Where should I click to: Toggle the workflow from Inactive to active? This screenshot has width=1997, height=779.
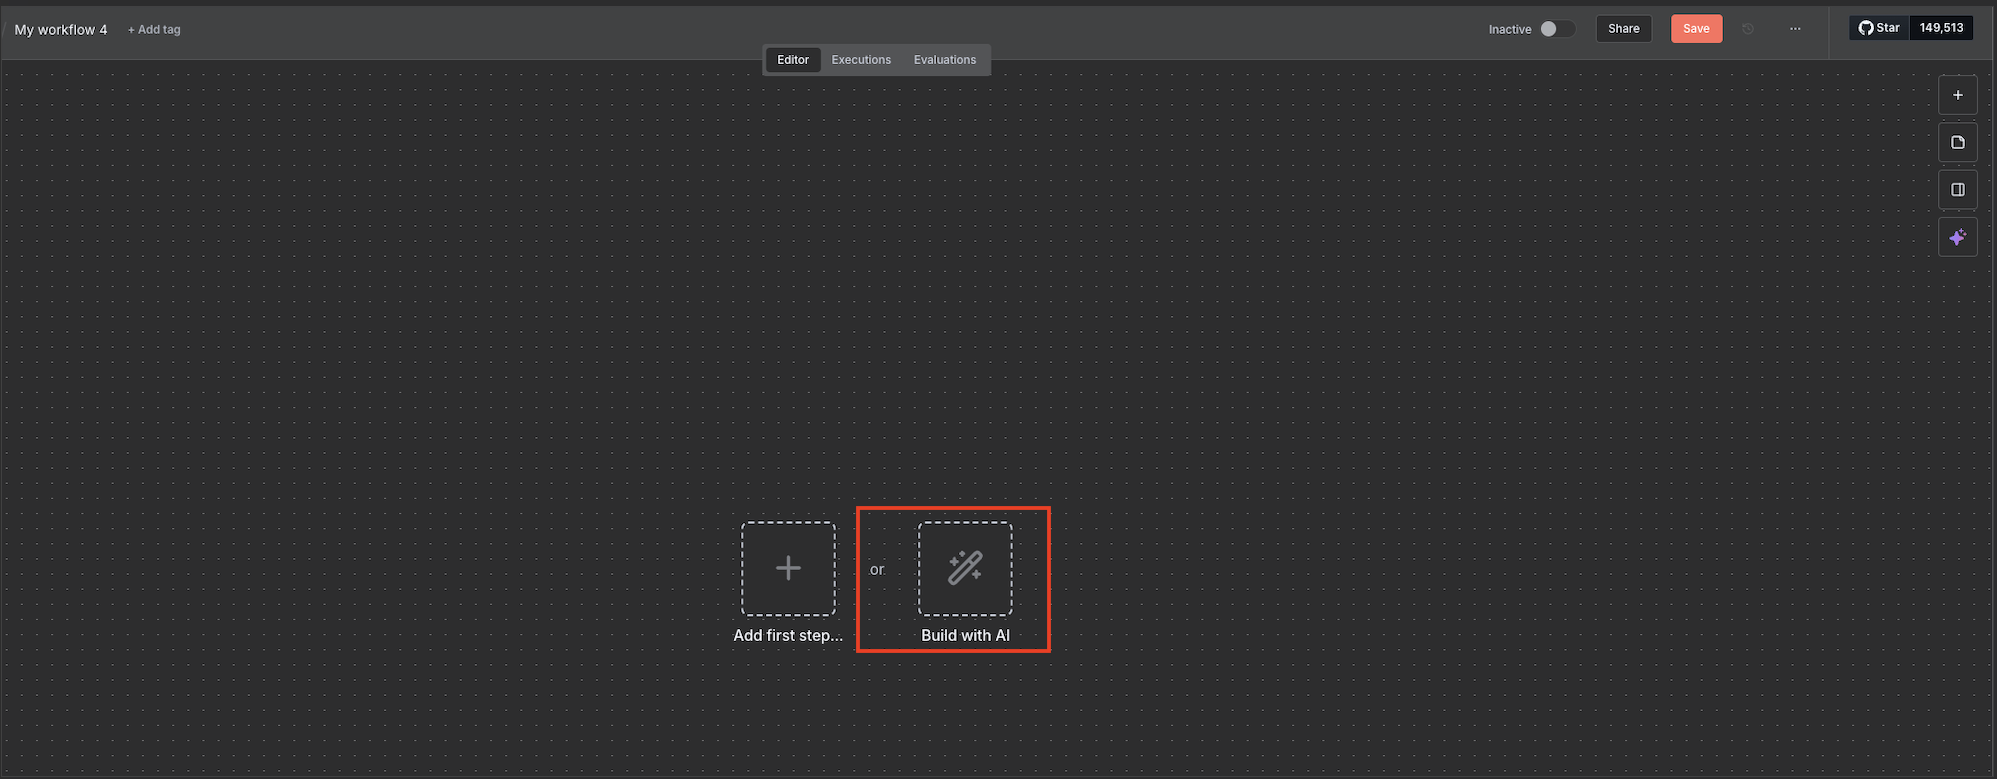pos(1556,29)
